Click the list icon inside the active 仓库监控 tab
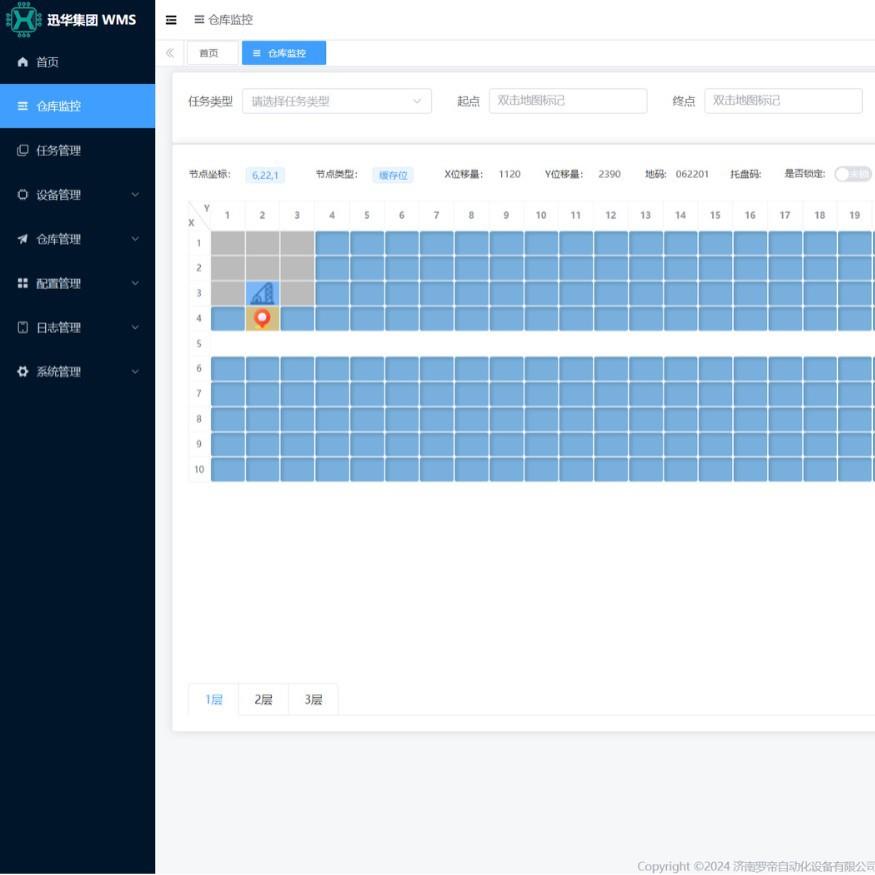Viewport: 875px width, 875px height. (x=257, y=53)
